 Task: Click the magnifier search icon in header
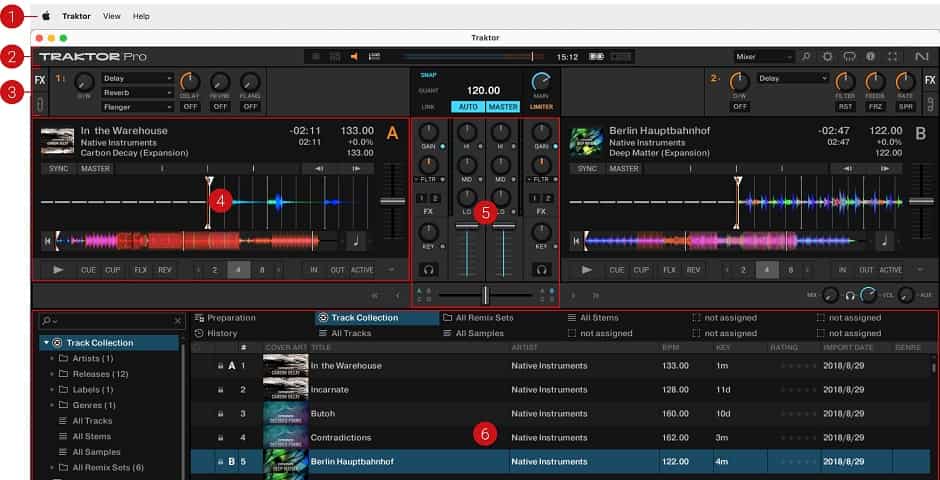click(x=806, y=57)
